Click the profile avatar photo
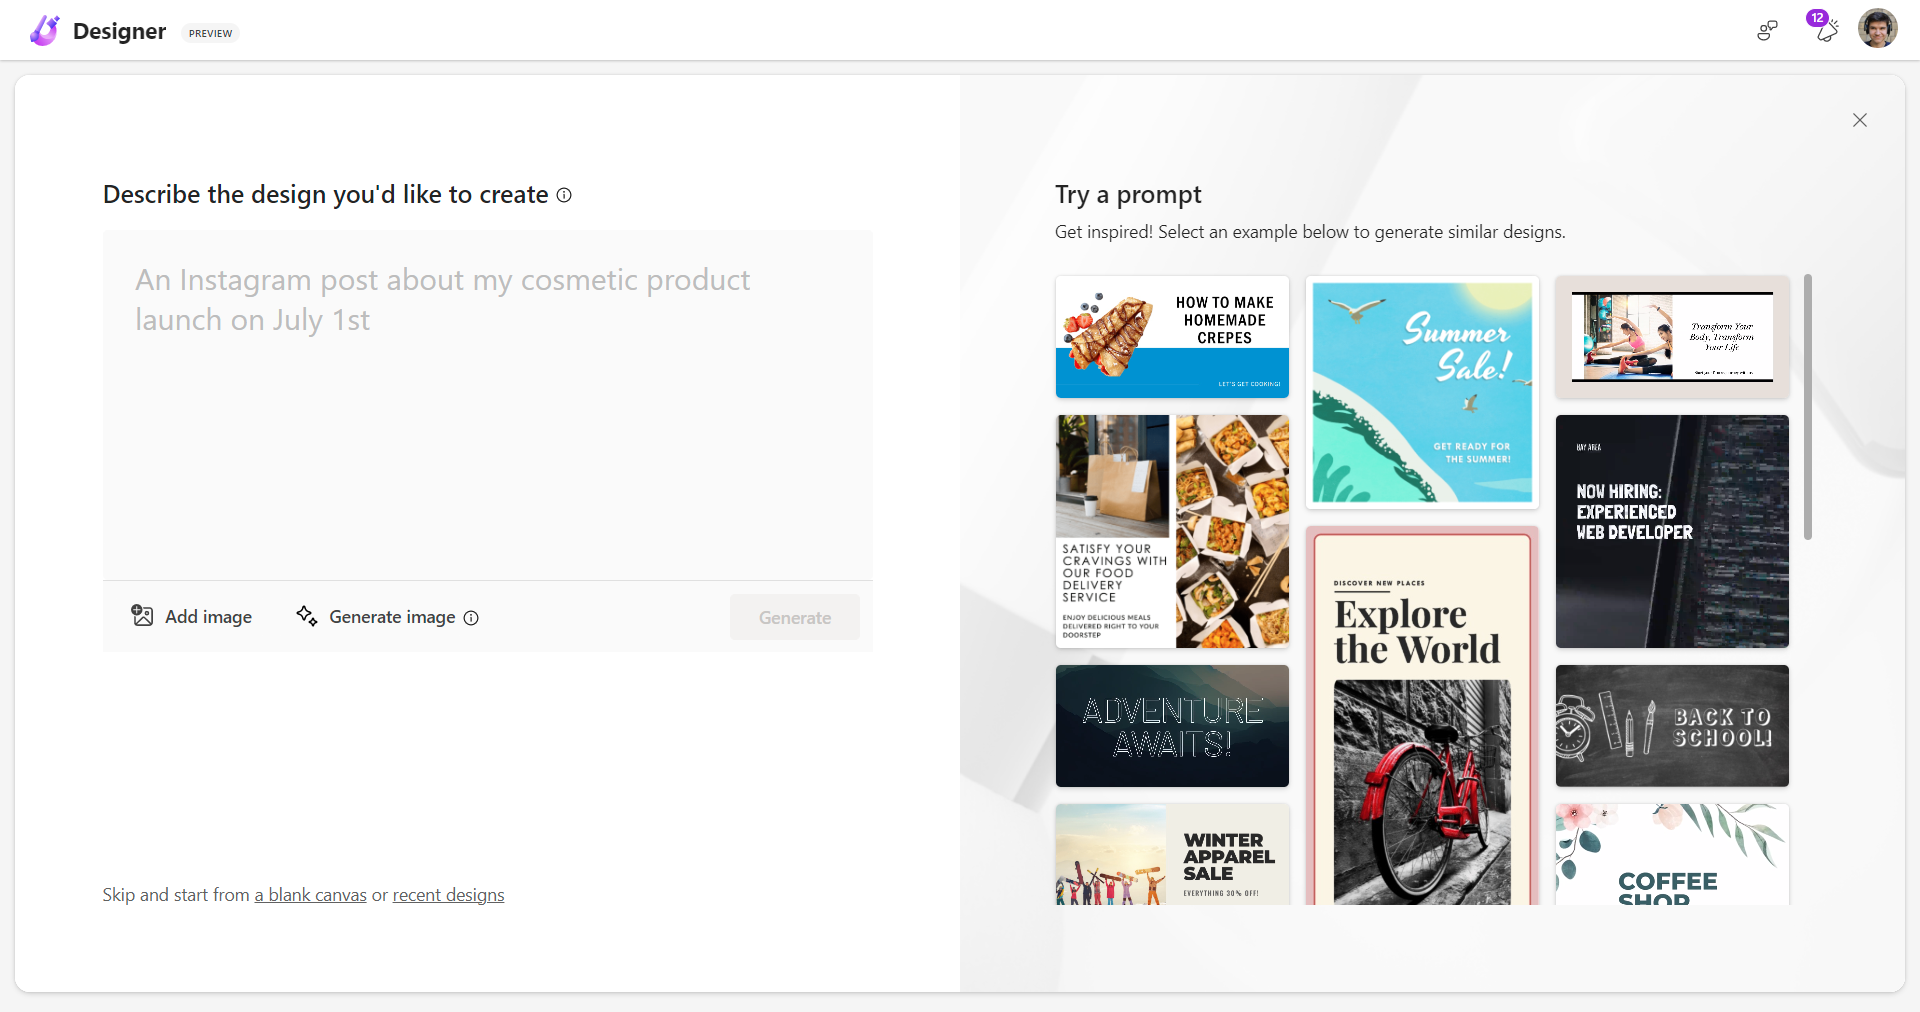 coord(1879,28)
